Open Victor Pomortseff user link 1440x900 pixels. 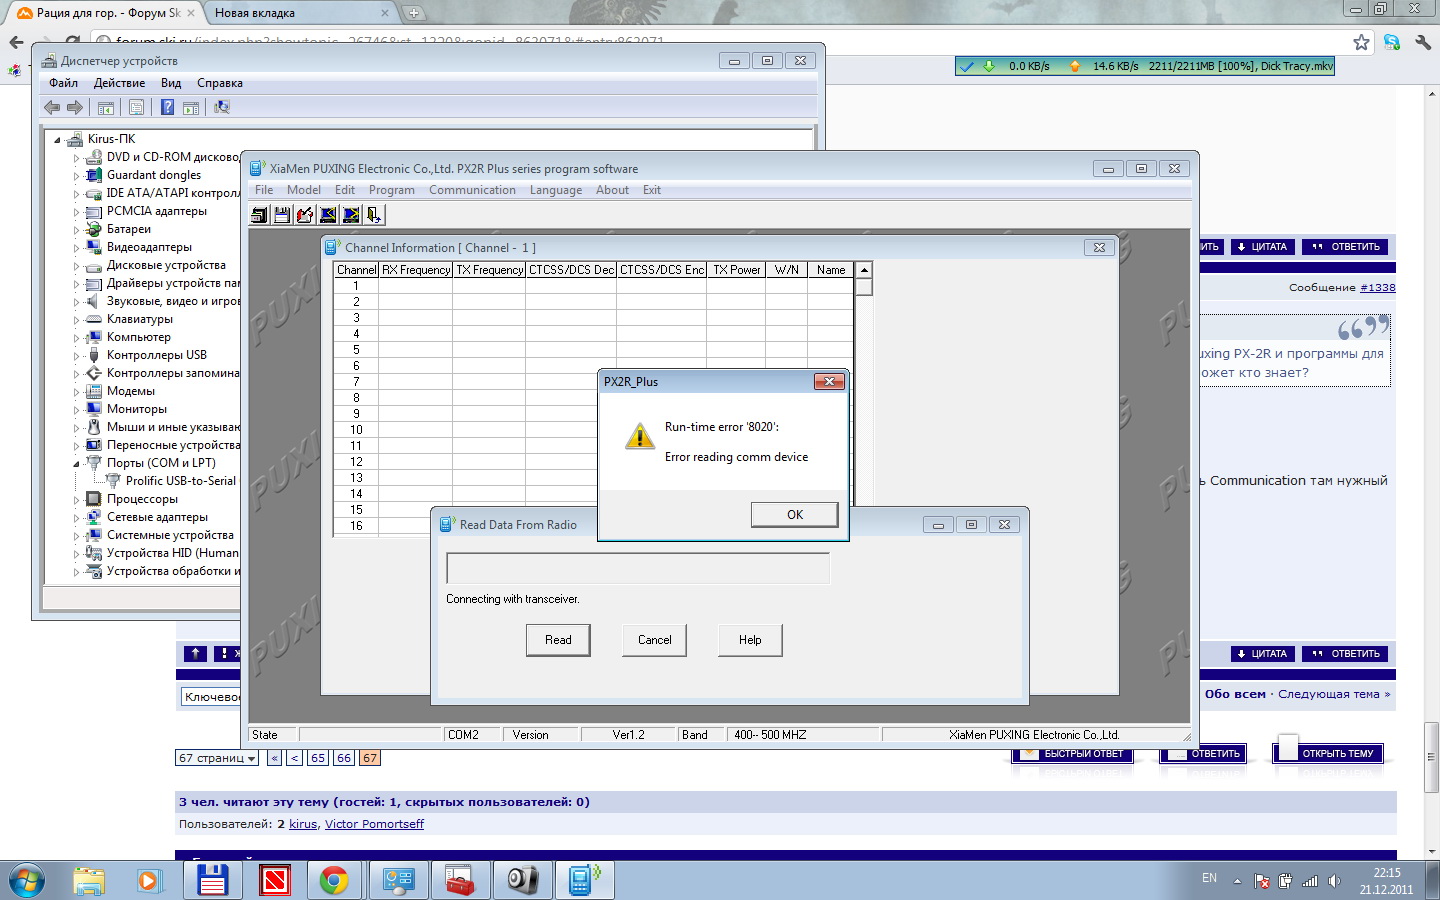374,824
